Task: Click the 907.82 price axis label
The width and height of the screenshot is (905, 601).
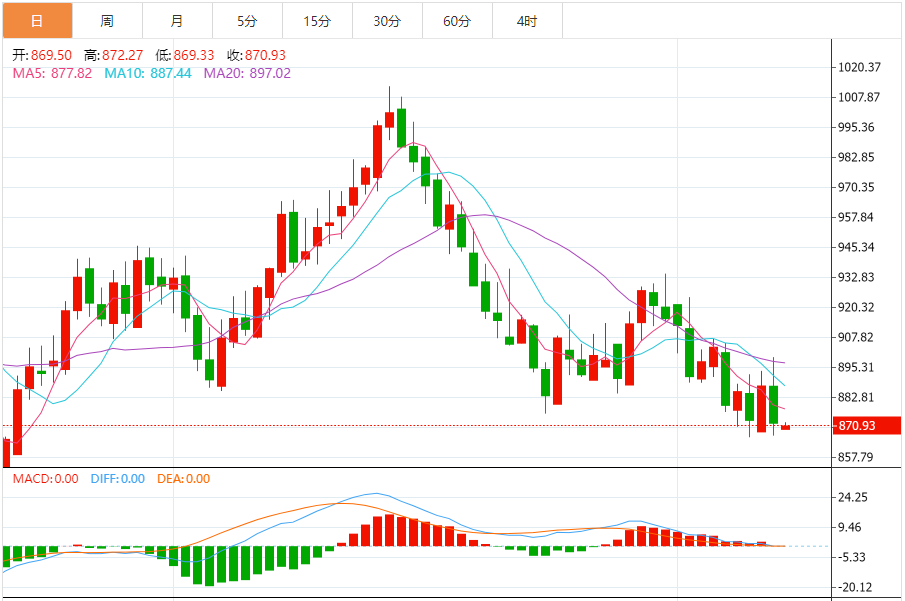Action: 857,337
